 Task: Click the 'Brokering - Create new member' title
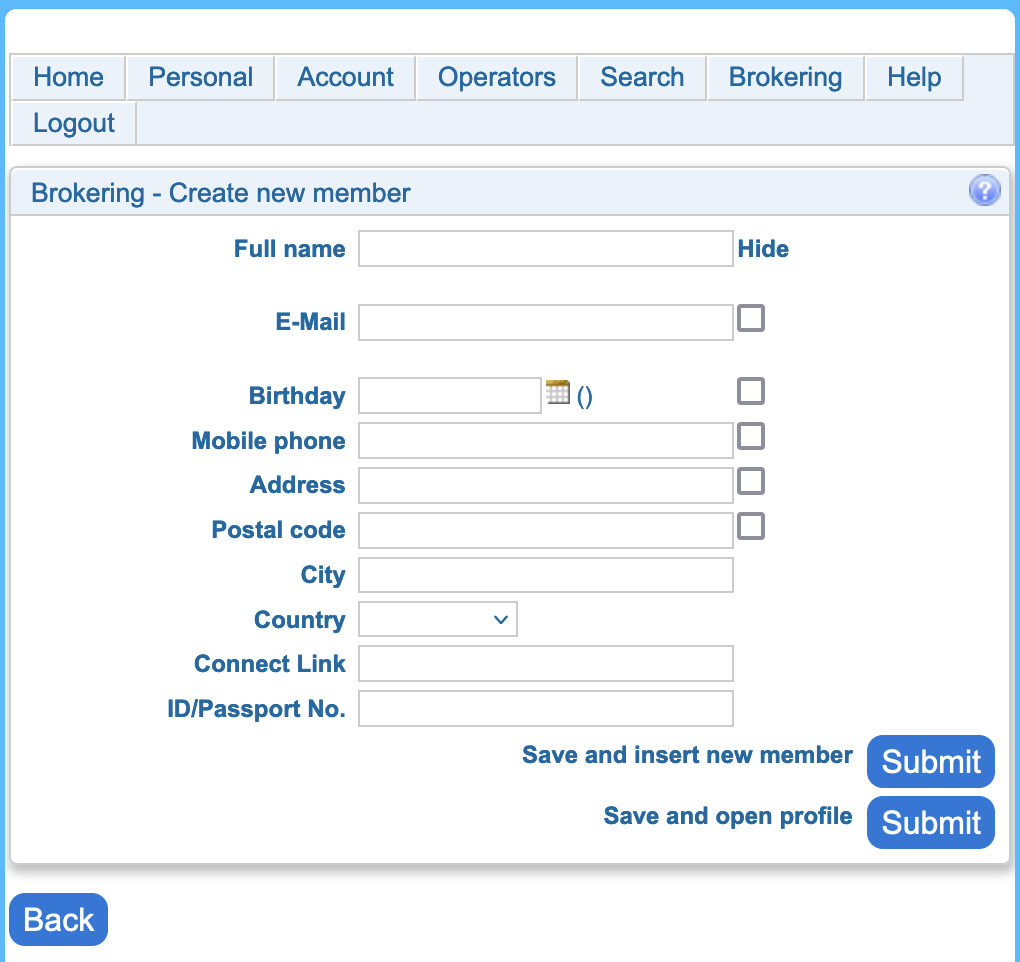pos(221,193)
